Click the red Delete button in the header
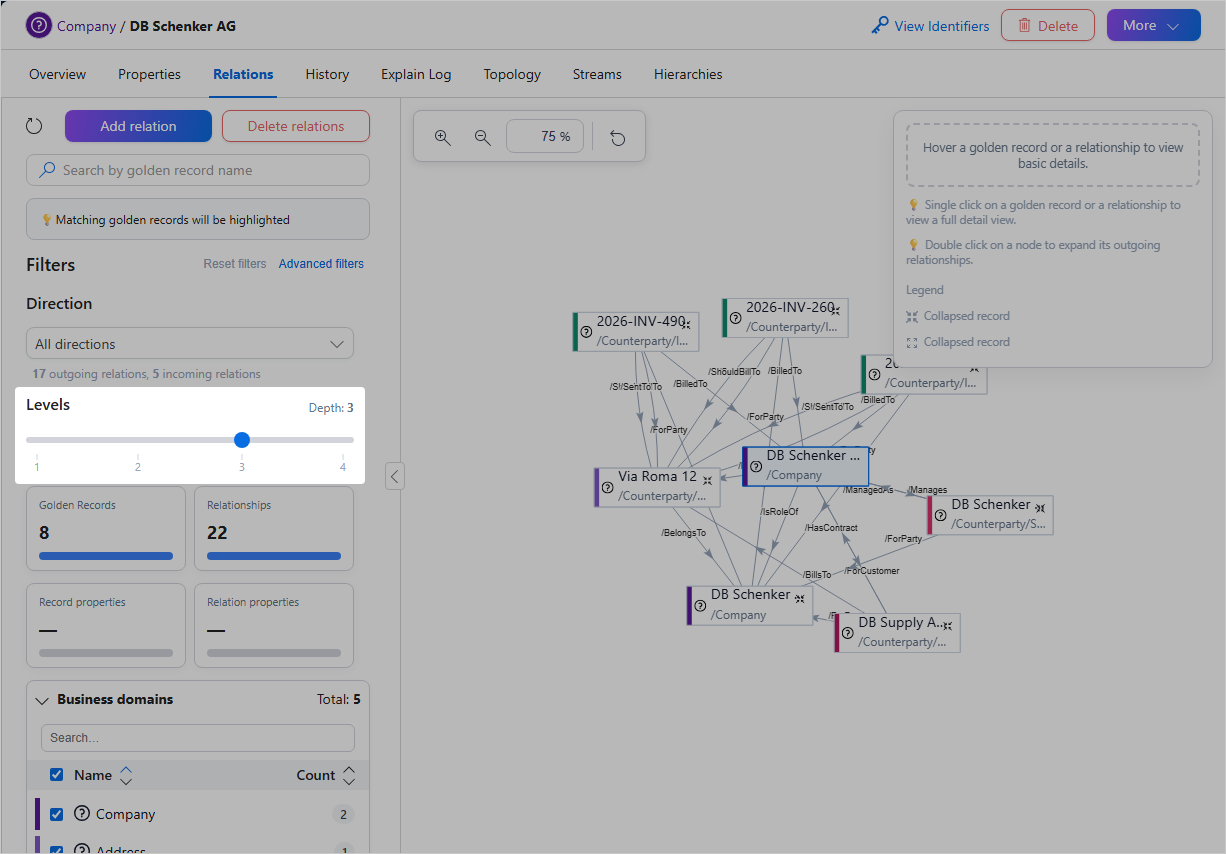1226x854 pixels. point(1048,26)
